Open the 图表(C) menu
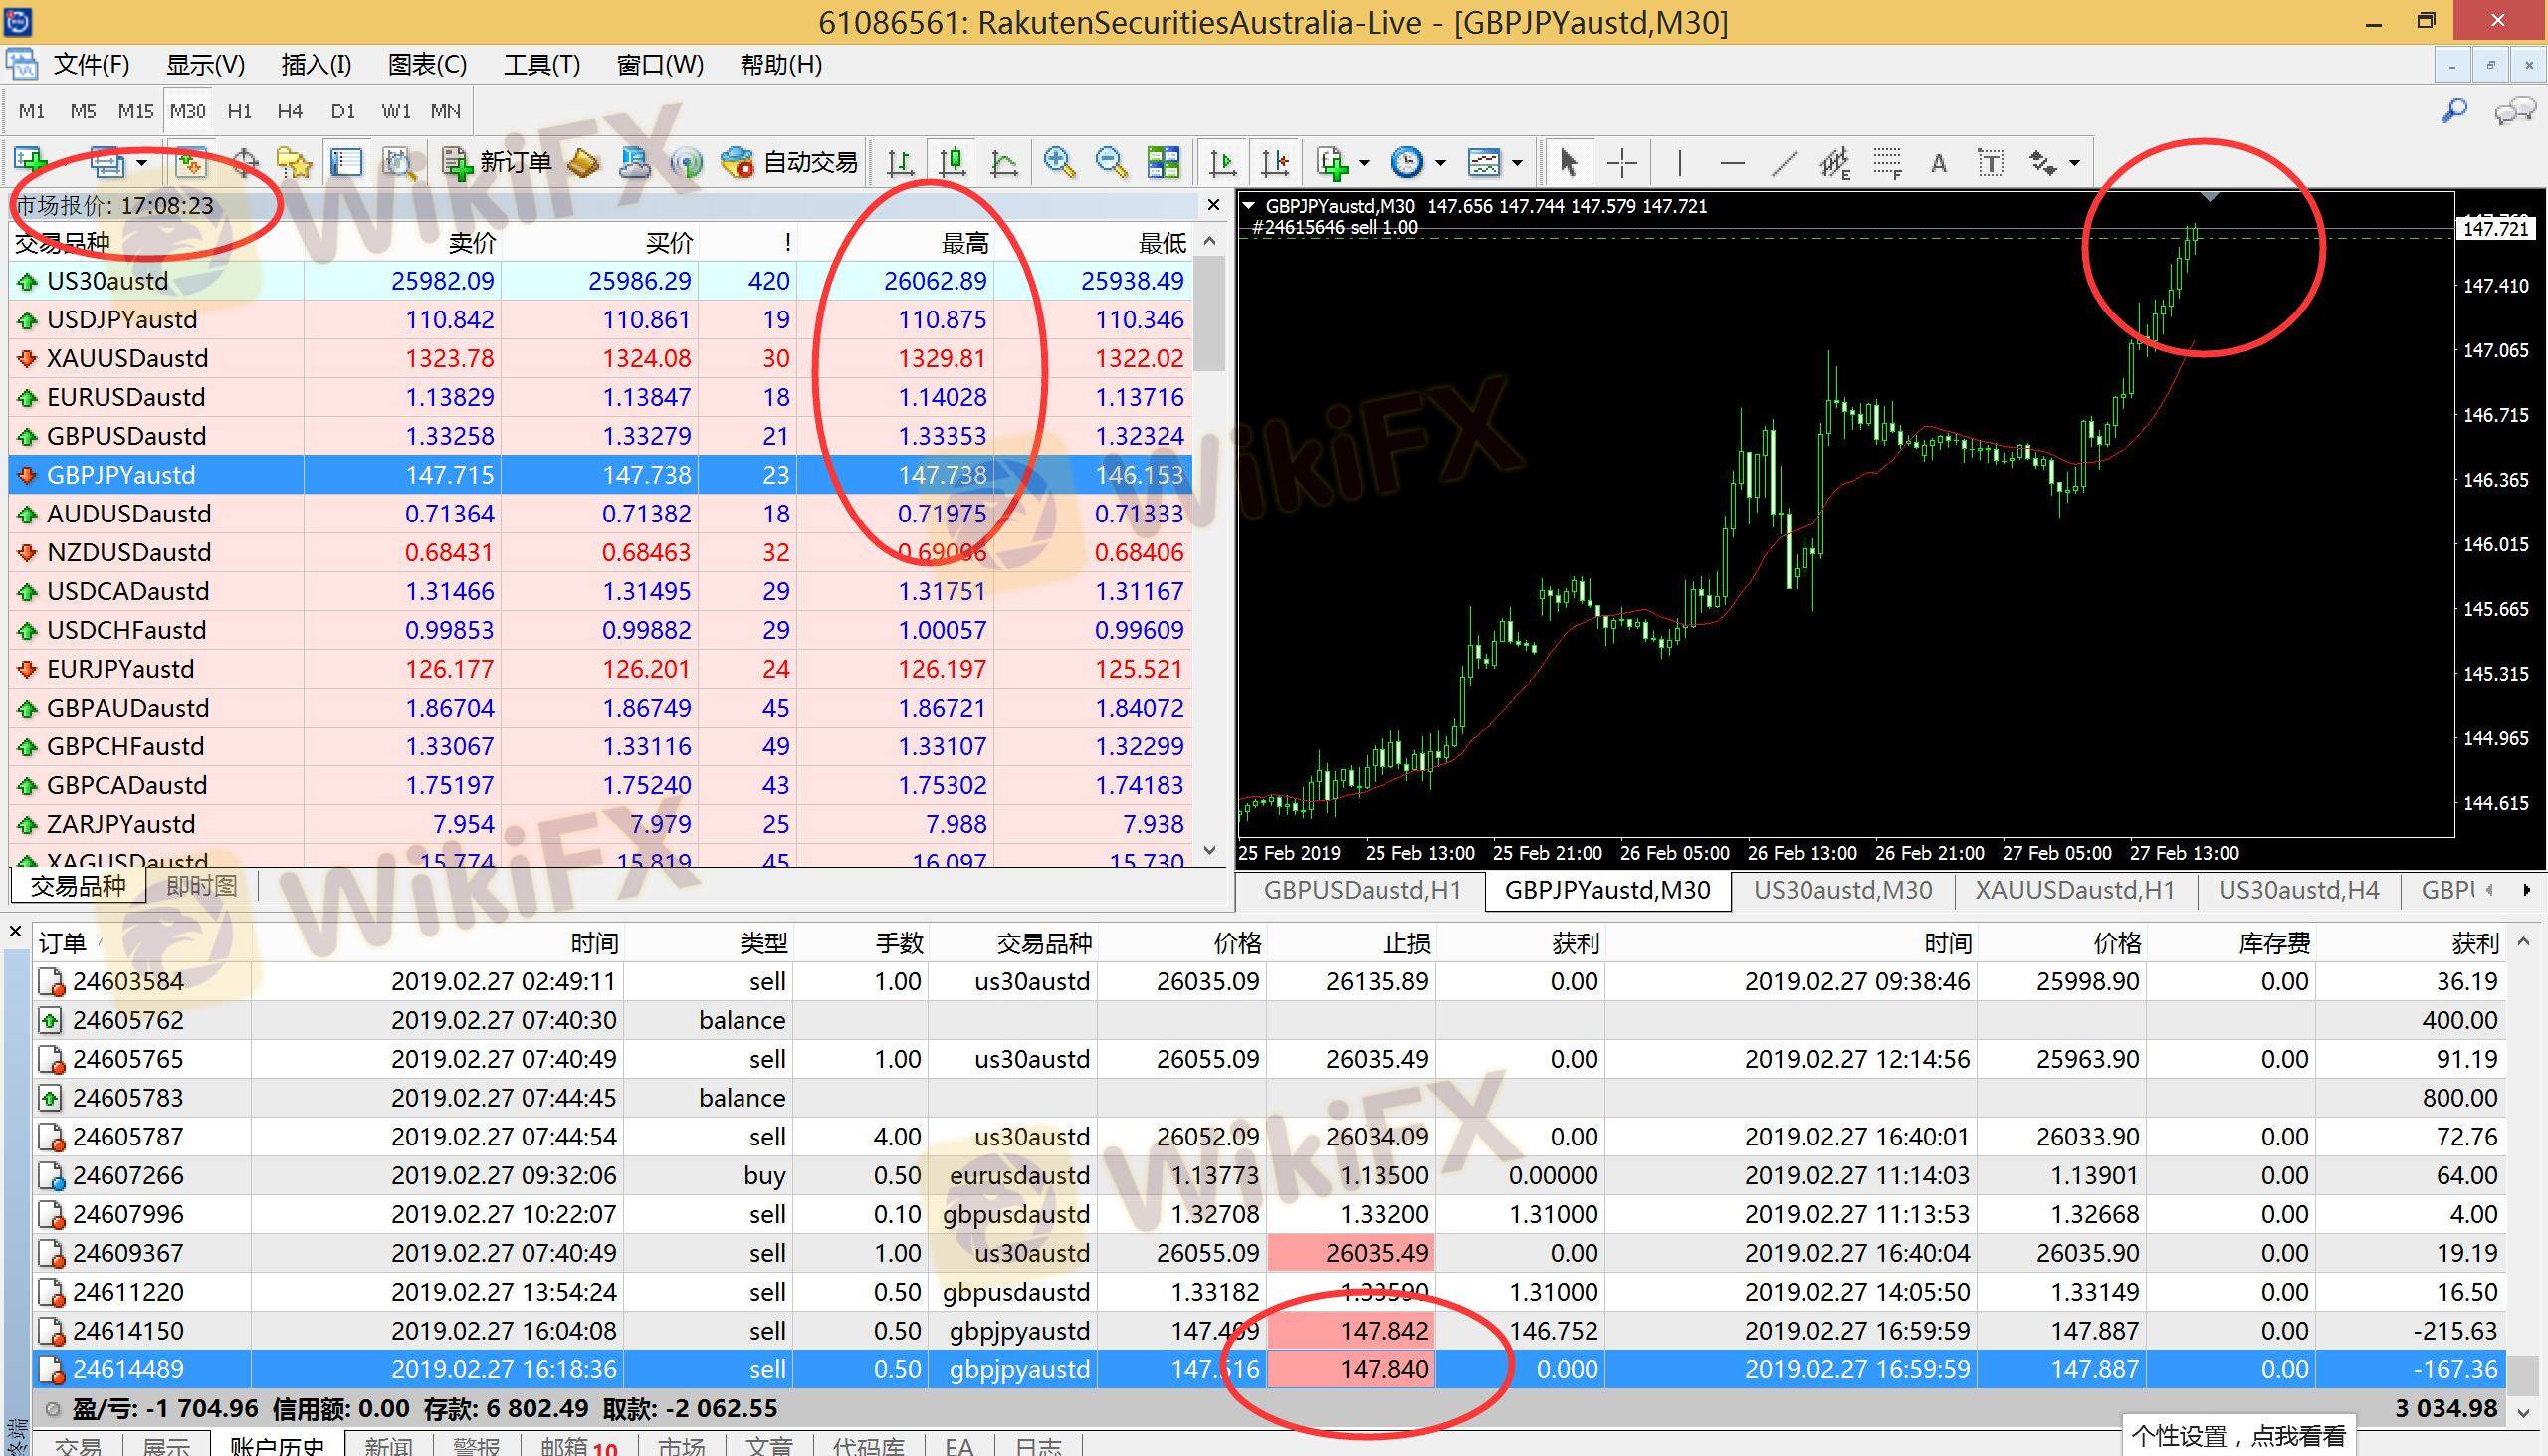Viewport: 2548px width, 1456px height. [x=427, y=64]
